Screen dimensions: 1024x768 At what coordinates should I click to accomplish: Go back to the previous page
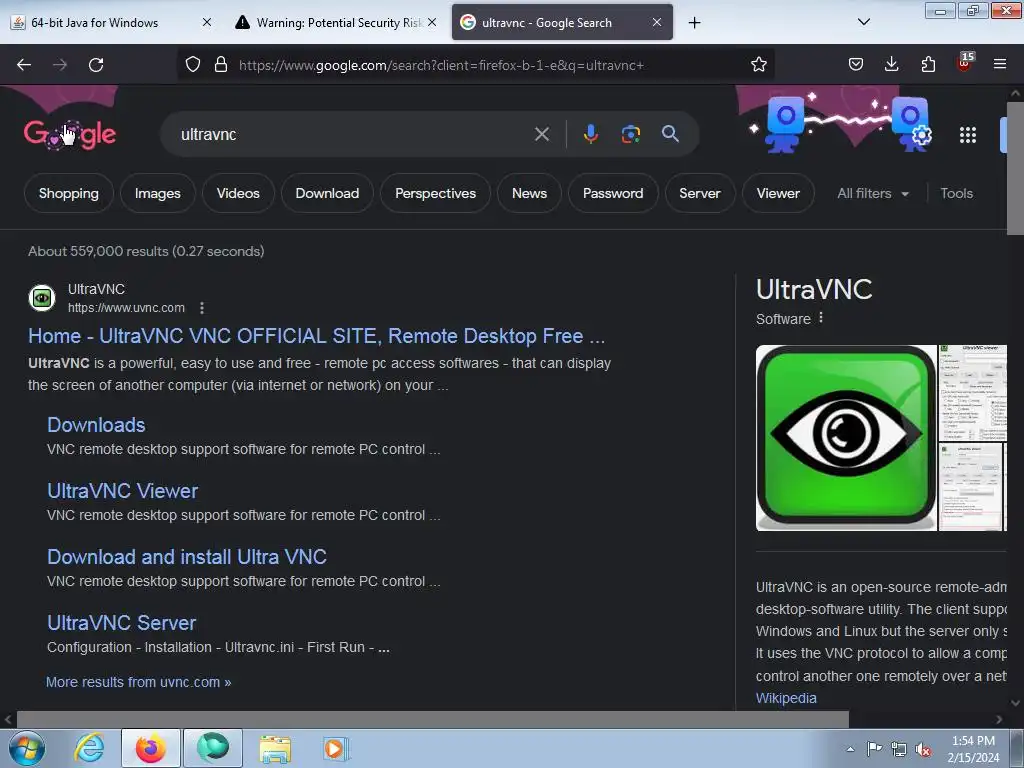click(x=24, y=65)
